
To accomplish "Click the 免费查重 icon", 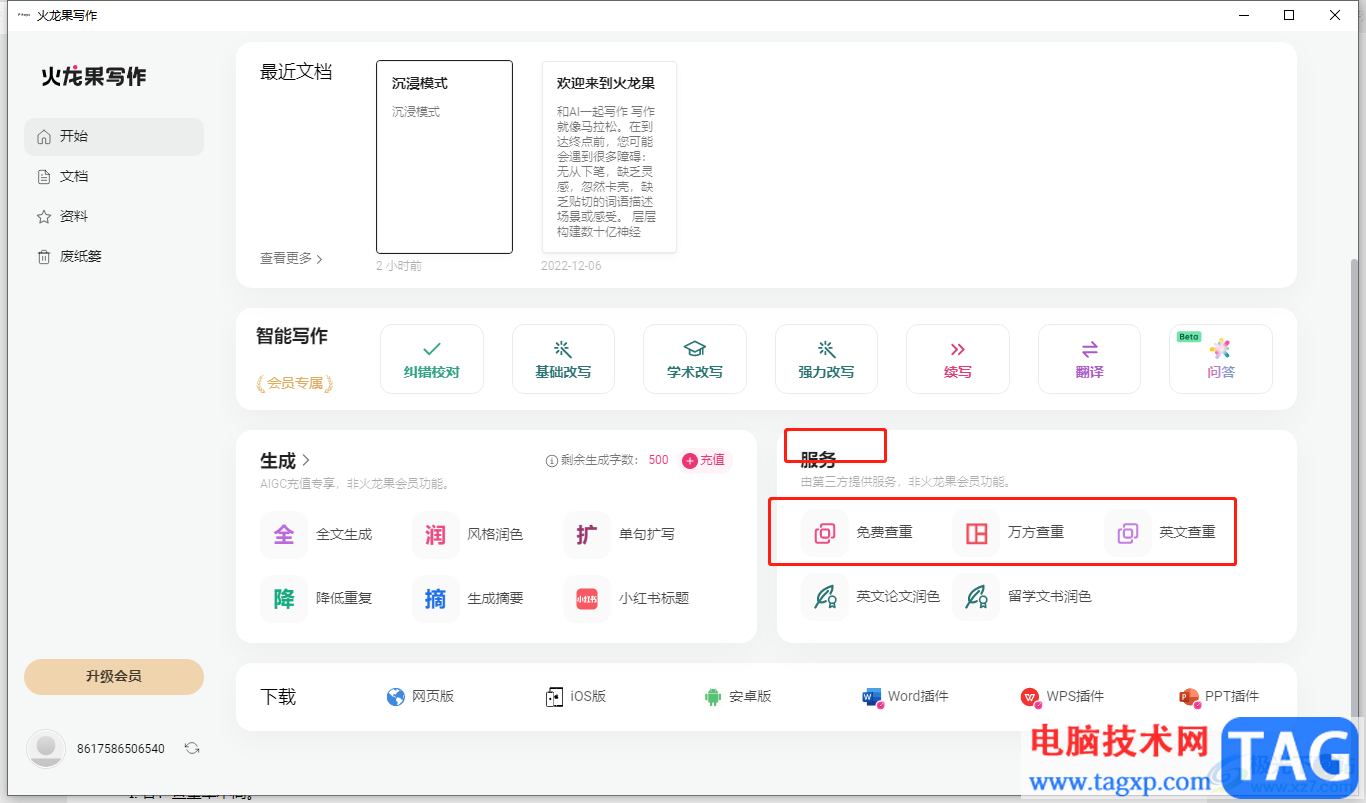I will click(825, 533).
